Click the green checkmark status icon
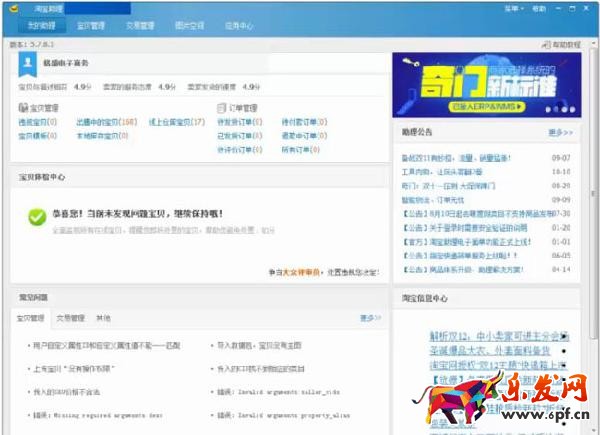Screen dimensions: 600x435 (x=37, y=215)
